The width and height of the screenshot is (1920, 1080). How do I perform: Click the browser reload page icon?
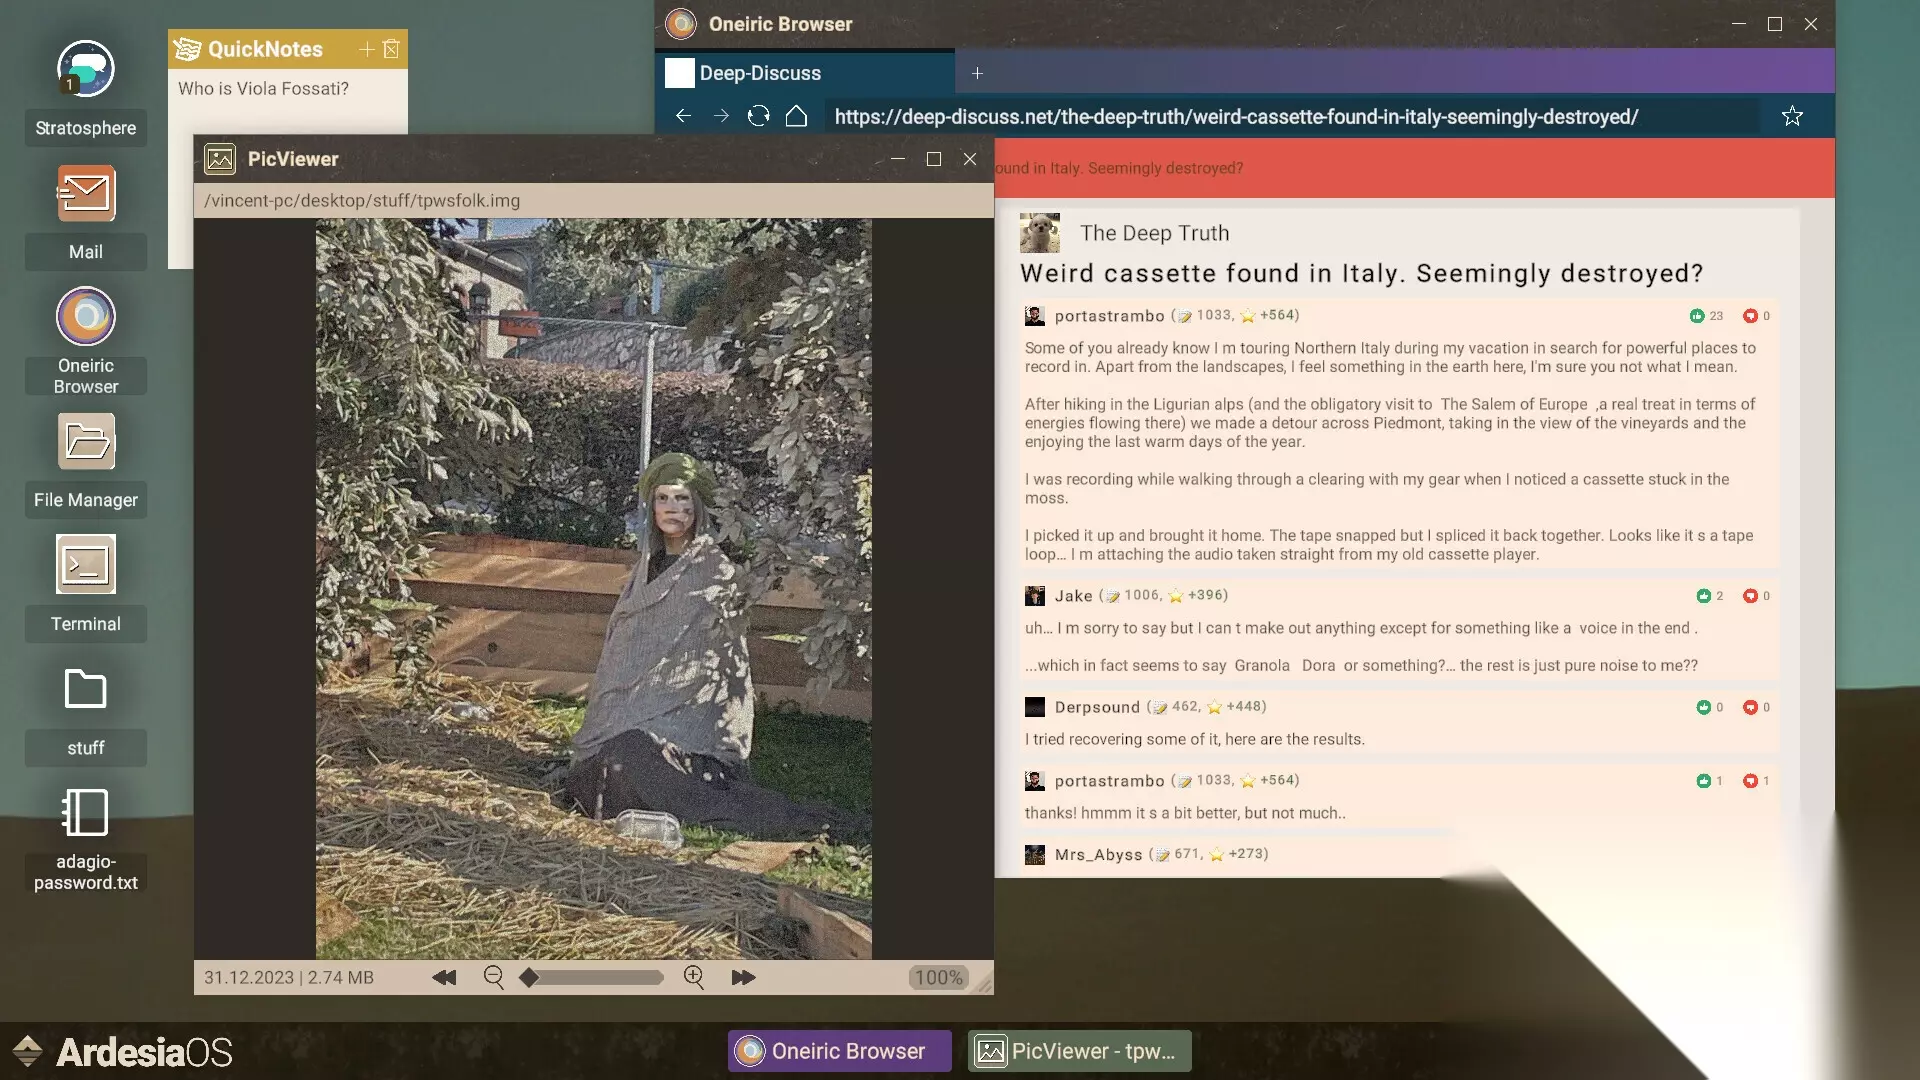coord(759,116)
